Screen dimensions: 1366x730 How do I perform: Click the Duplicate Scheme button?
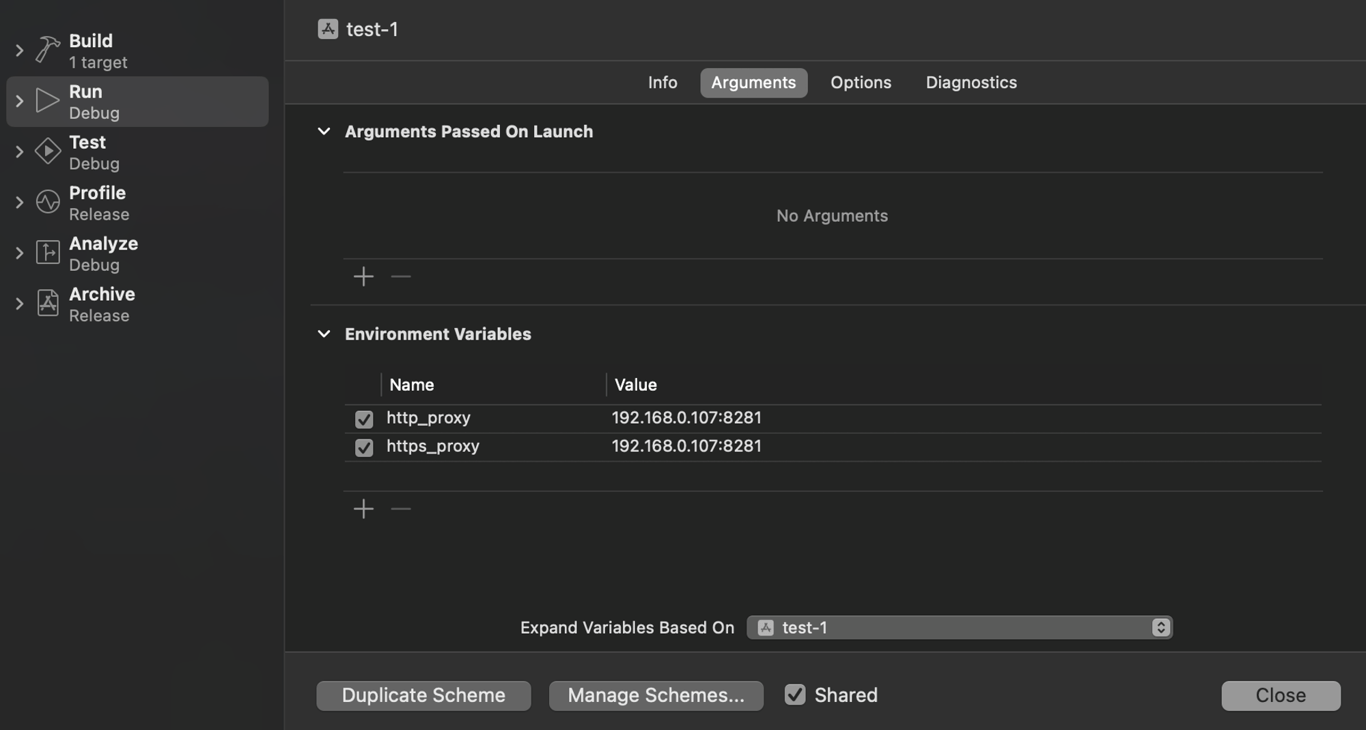tap(423, 696)
